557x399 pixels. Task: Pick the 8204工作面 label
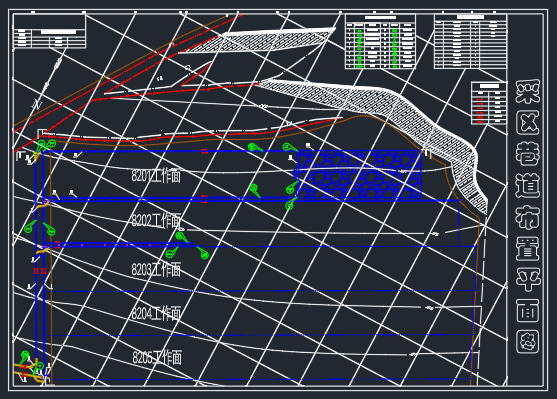click(x=156, y=313)
